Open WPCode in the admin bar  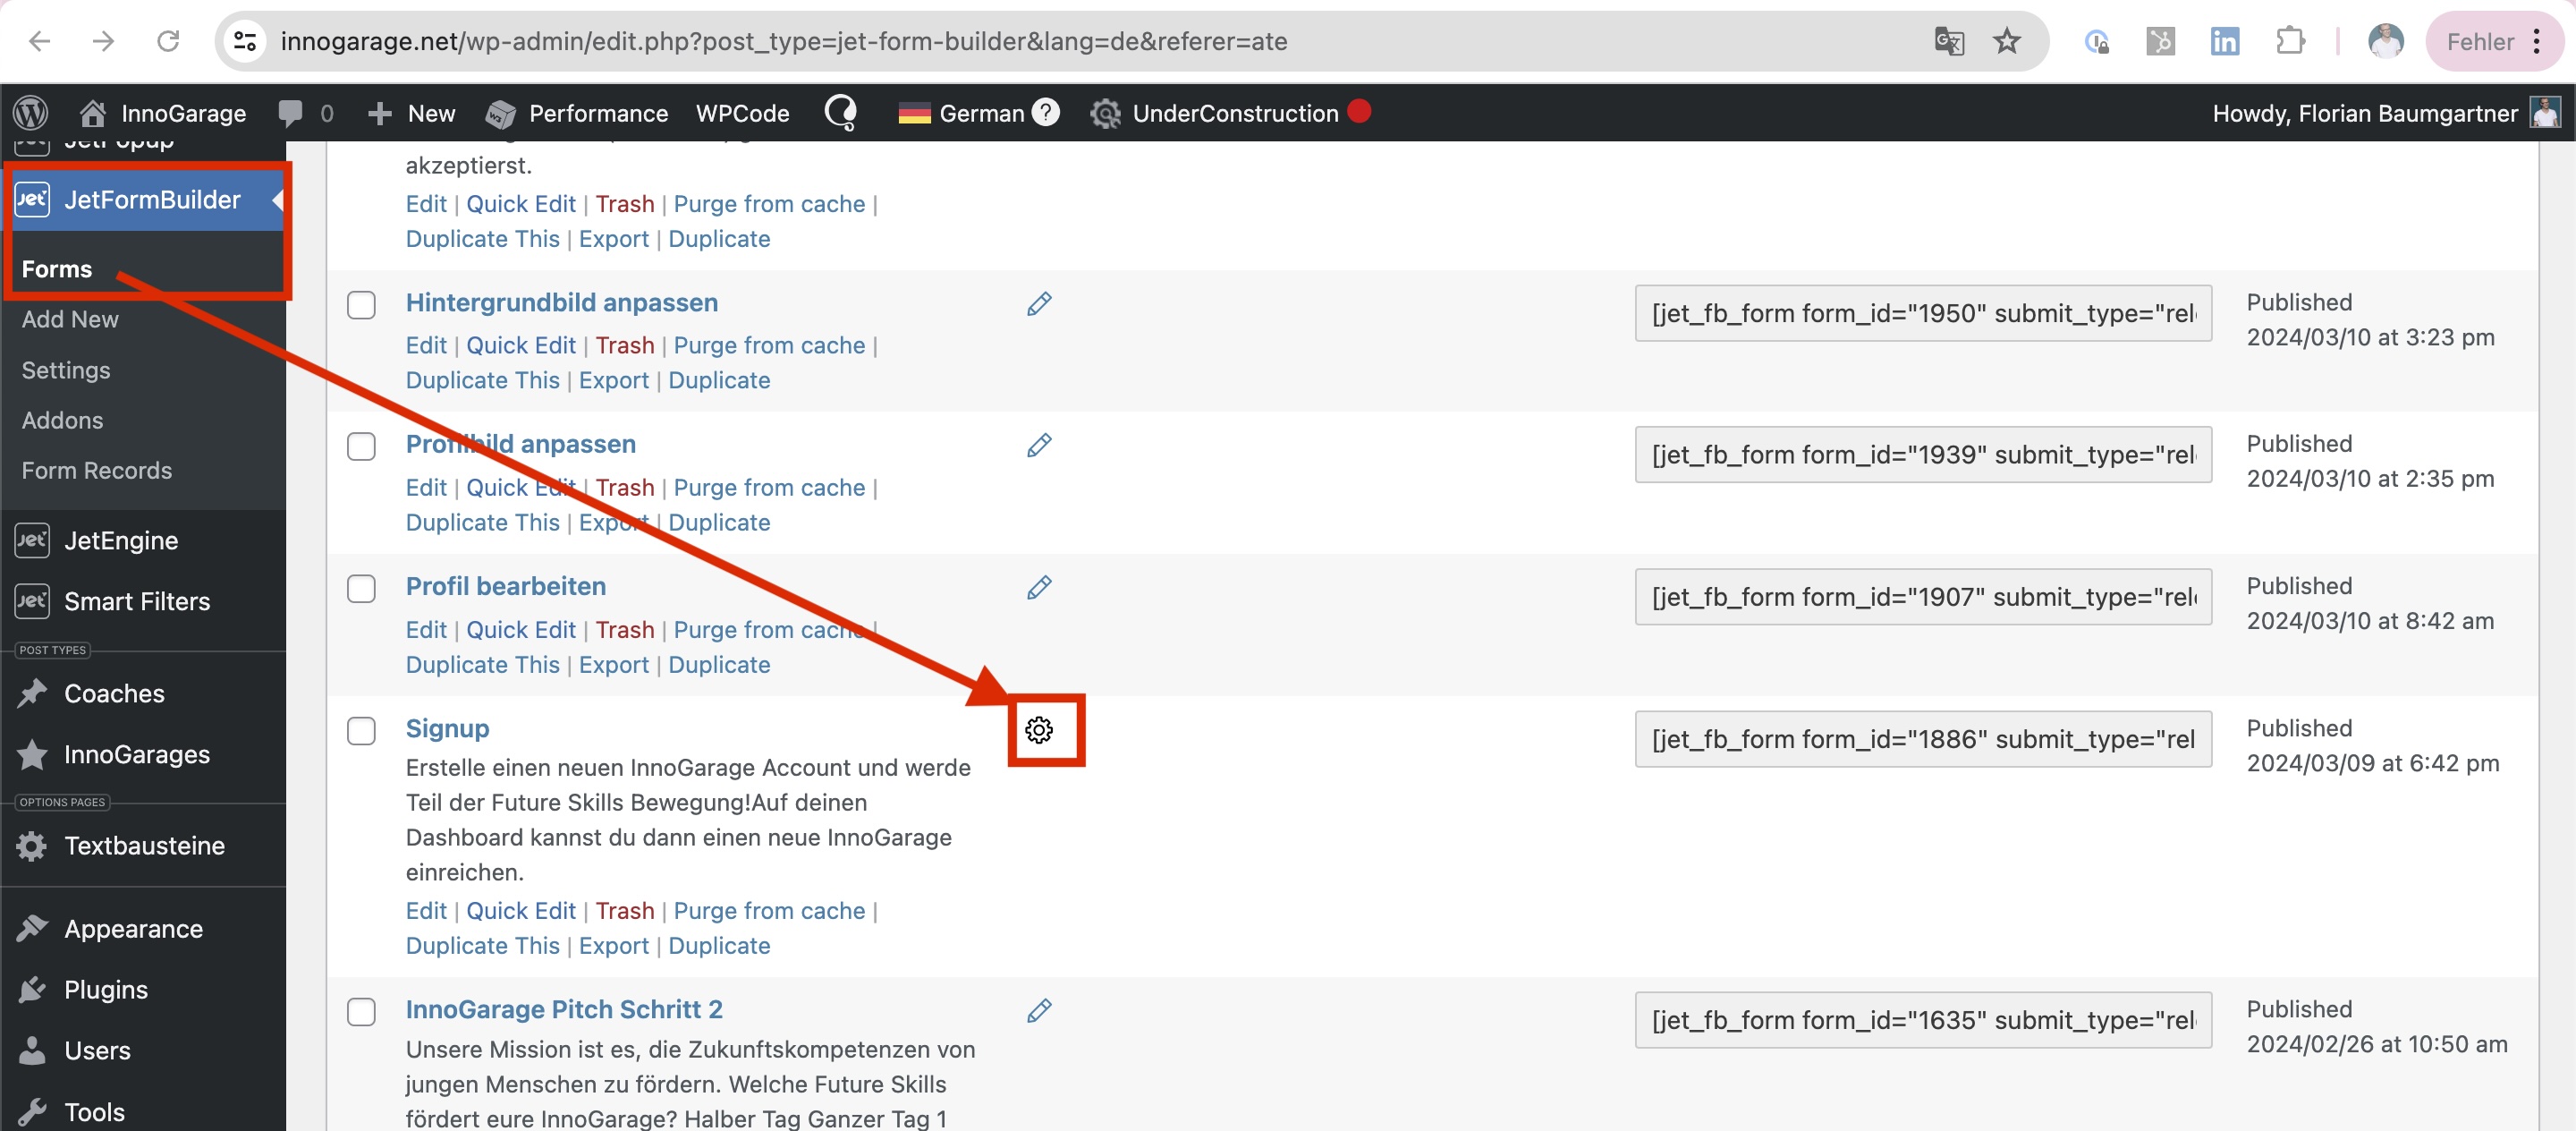pos(742,113)
